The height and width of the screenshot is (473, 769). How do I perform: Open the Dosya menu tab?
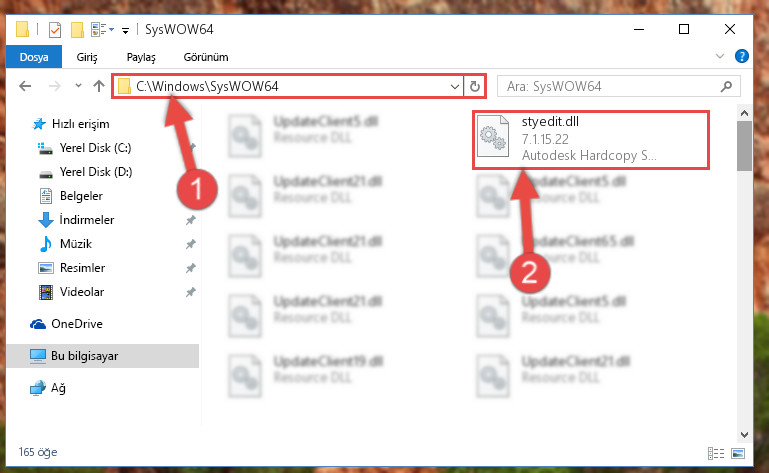34,57
